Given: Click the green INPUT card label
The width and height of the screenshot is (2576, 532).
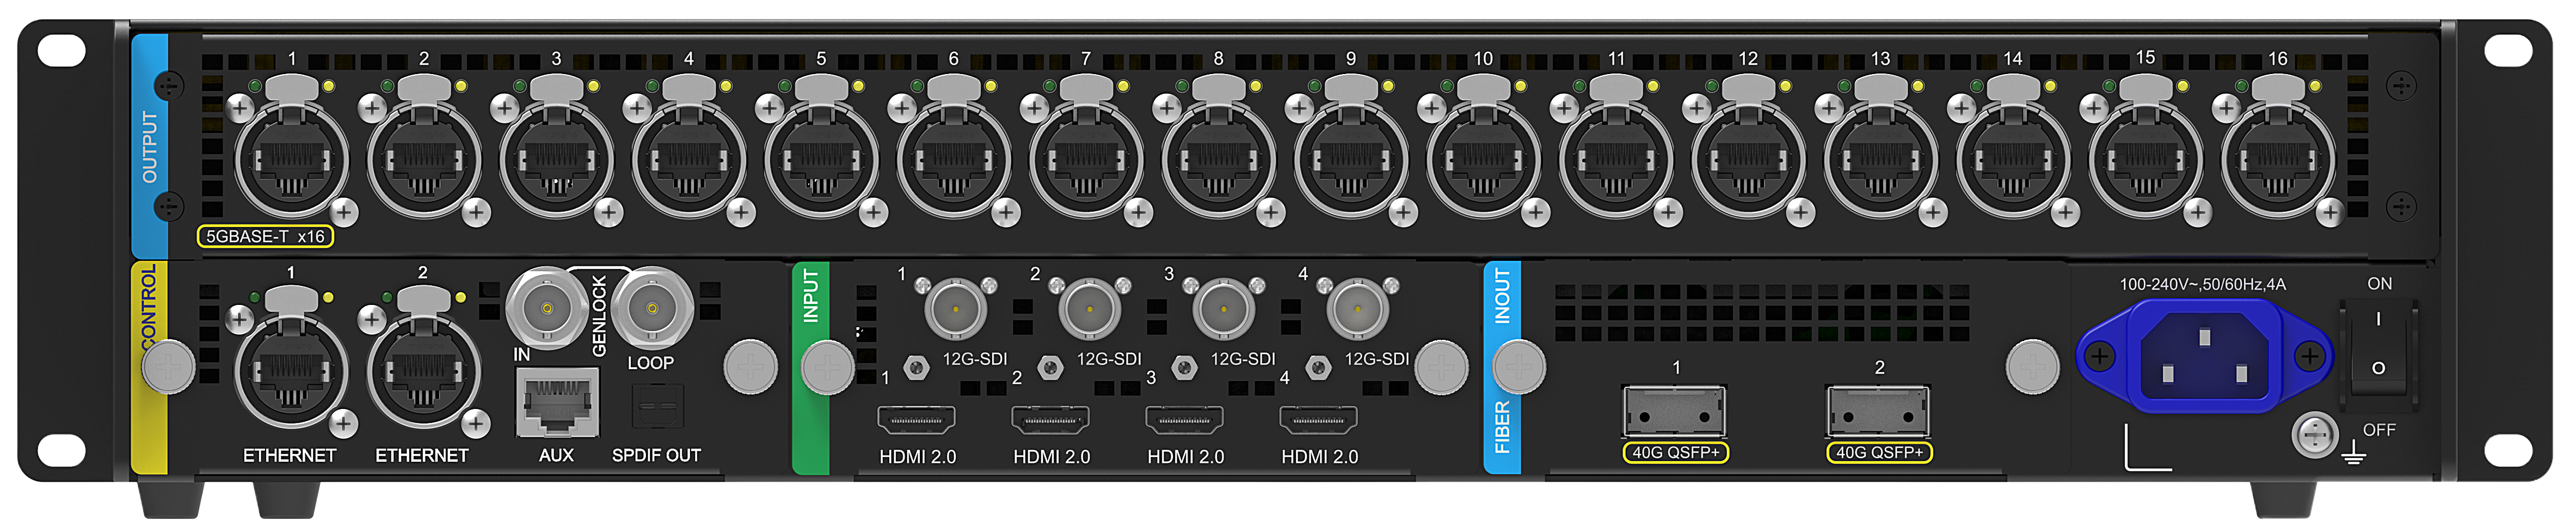Looking at the screenshot, I should (811, 368).
